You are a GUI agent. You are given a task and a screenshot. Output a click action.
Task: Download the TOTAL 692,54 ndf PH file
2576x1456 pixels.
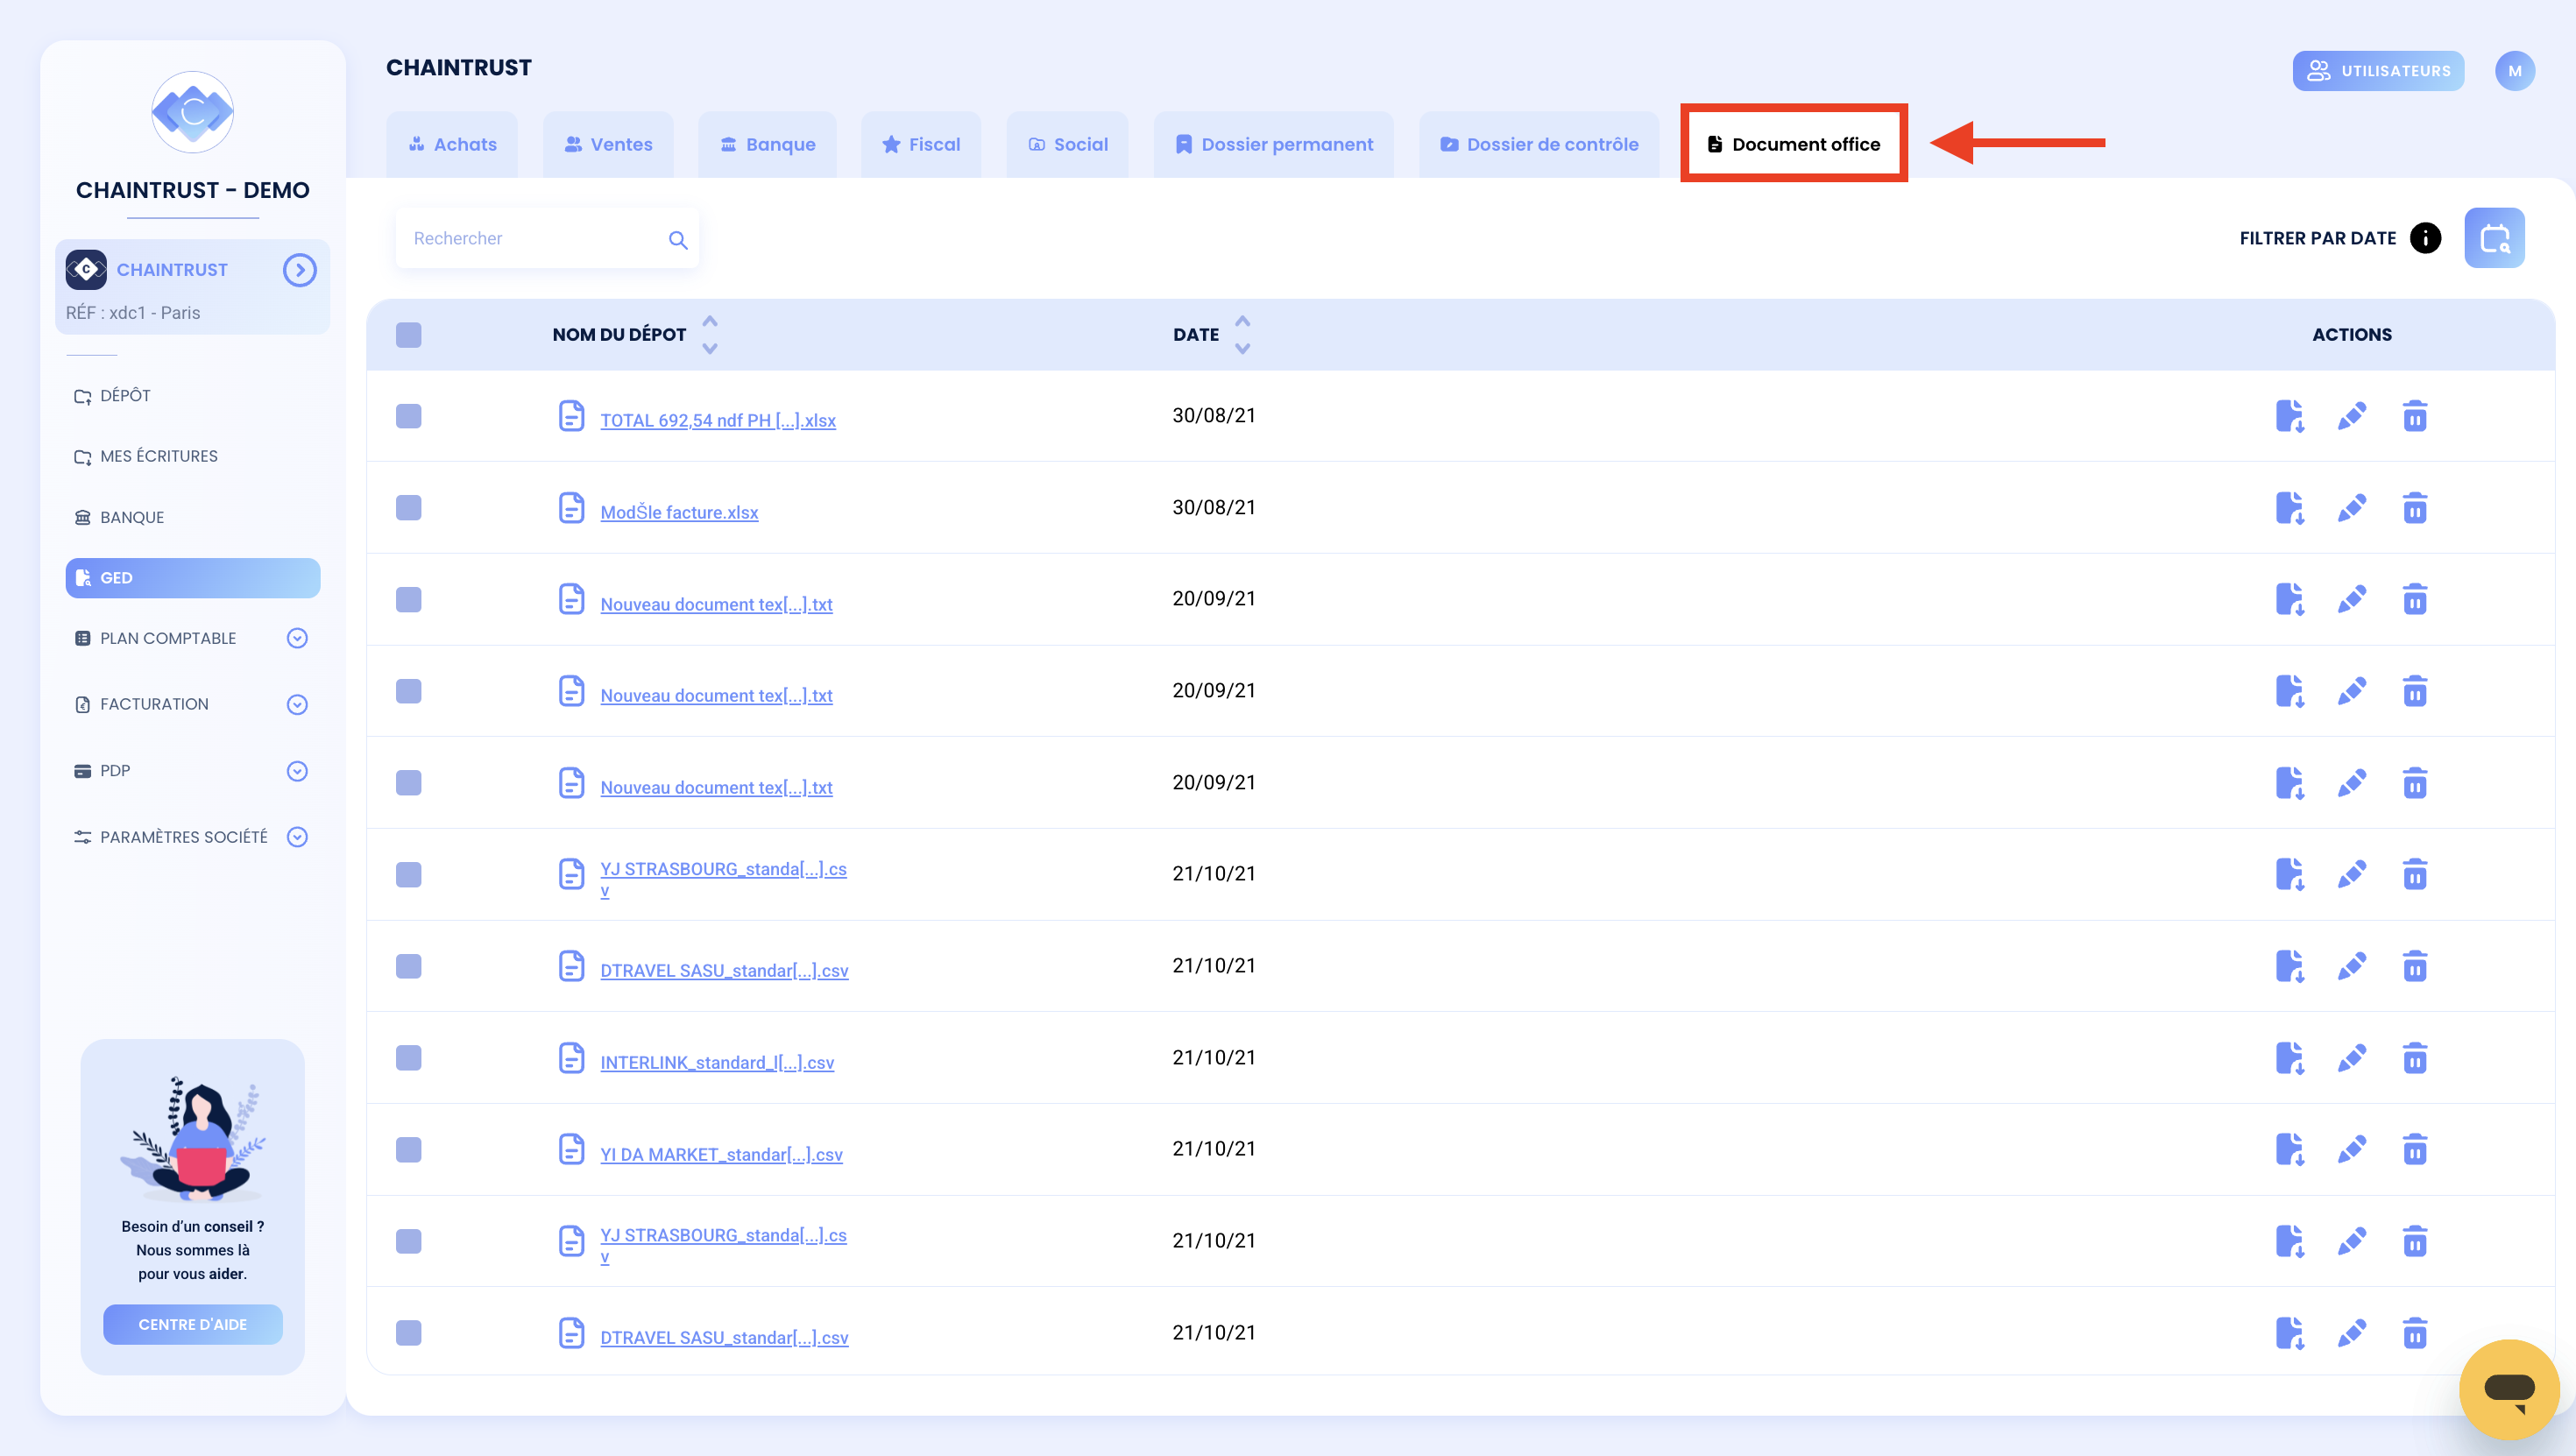pyautogui.click(x=2289, y=416)
